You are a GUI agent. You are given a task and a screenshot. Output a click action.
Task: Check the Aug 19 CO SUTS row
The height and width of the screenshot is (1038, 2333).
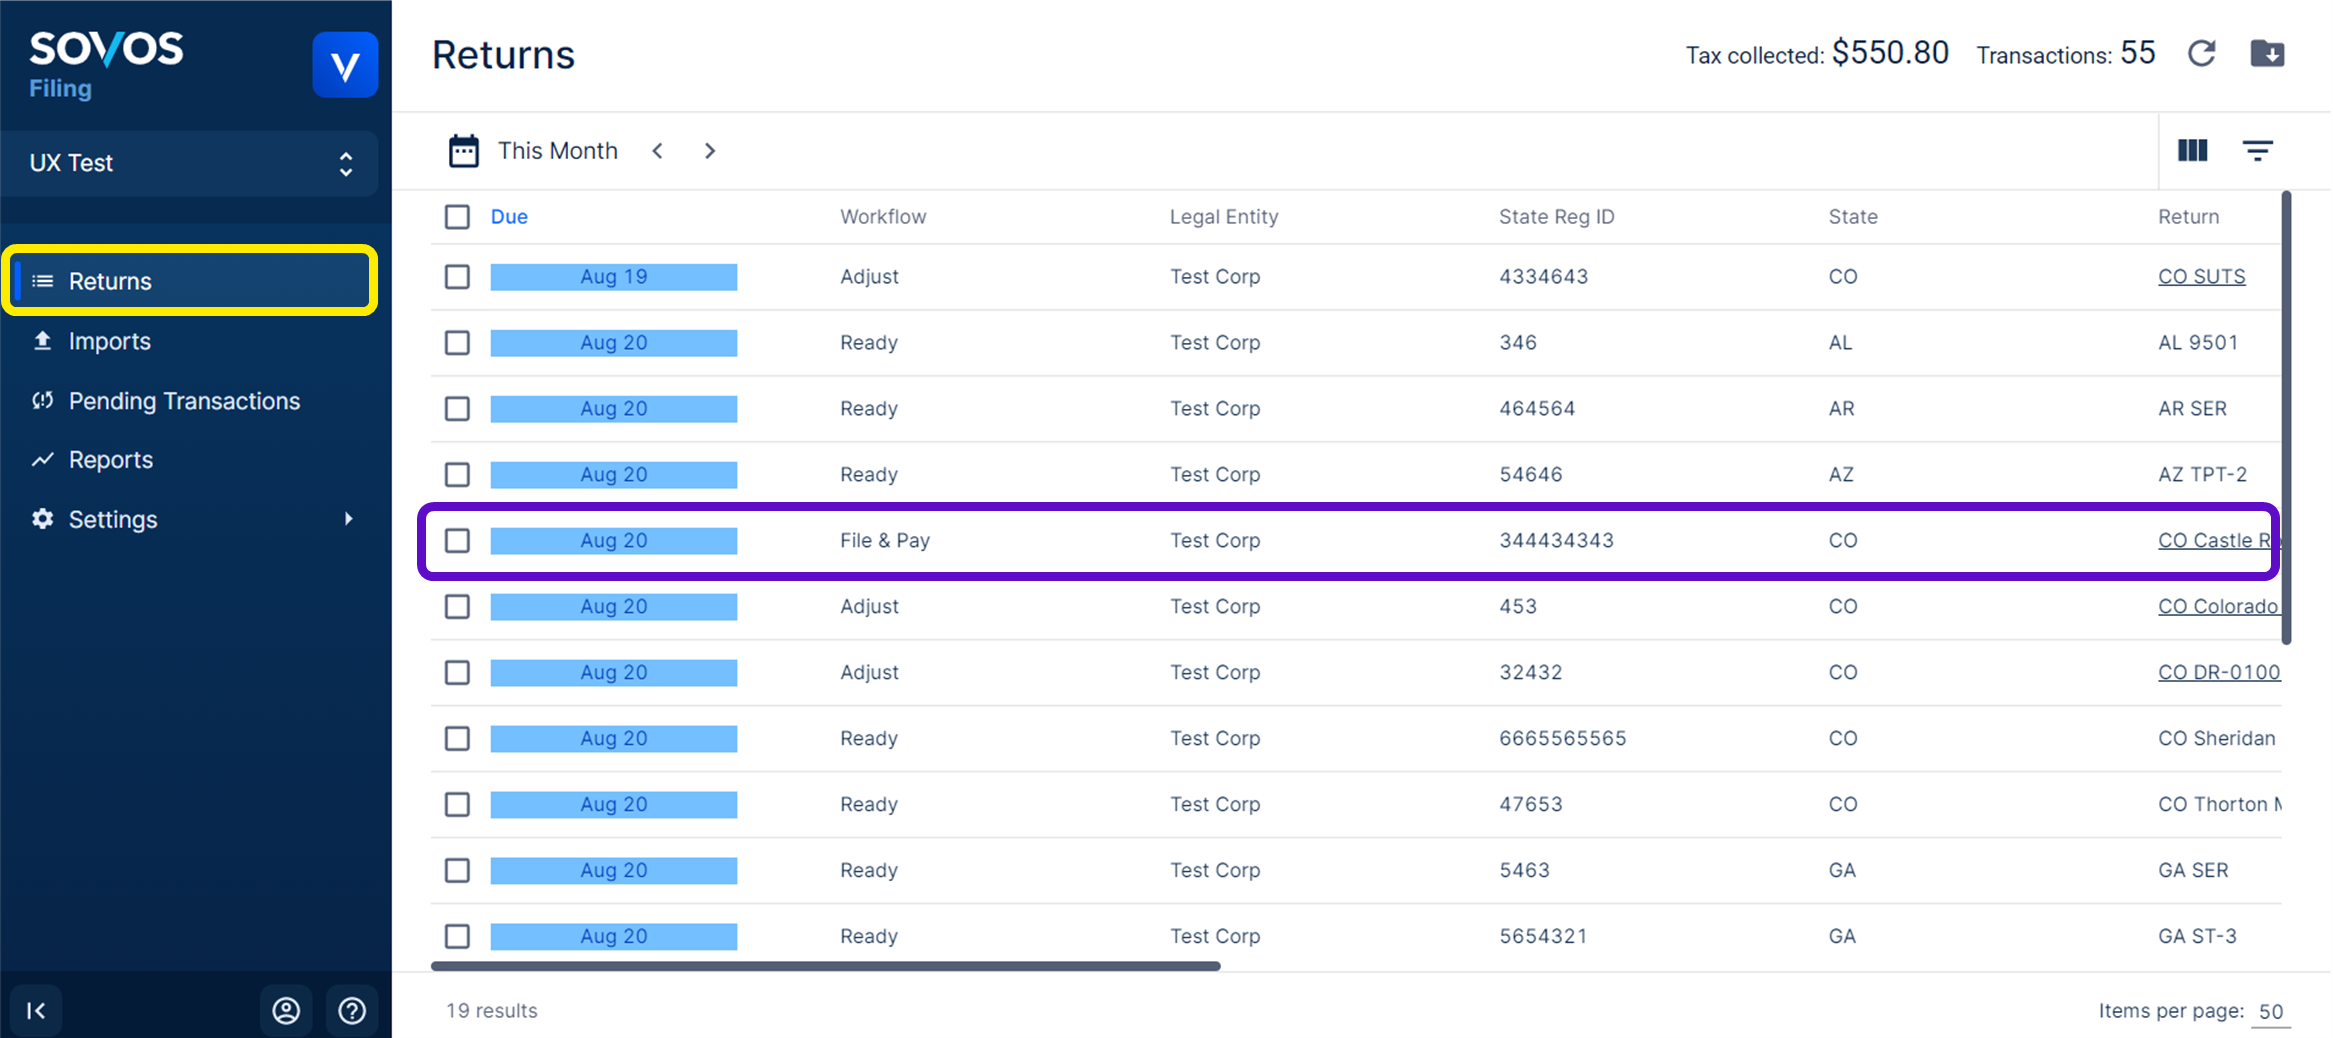click(457, 277)
